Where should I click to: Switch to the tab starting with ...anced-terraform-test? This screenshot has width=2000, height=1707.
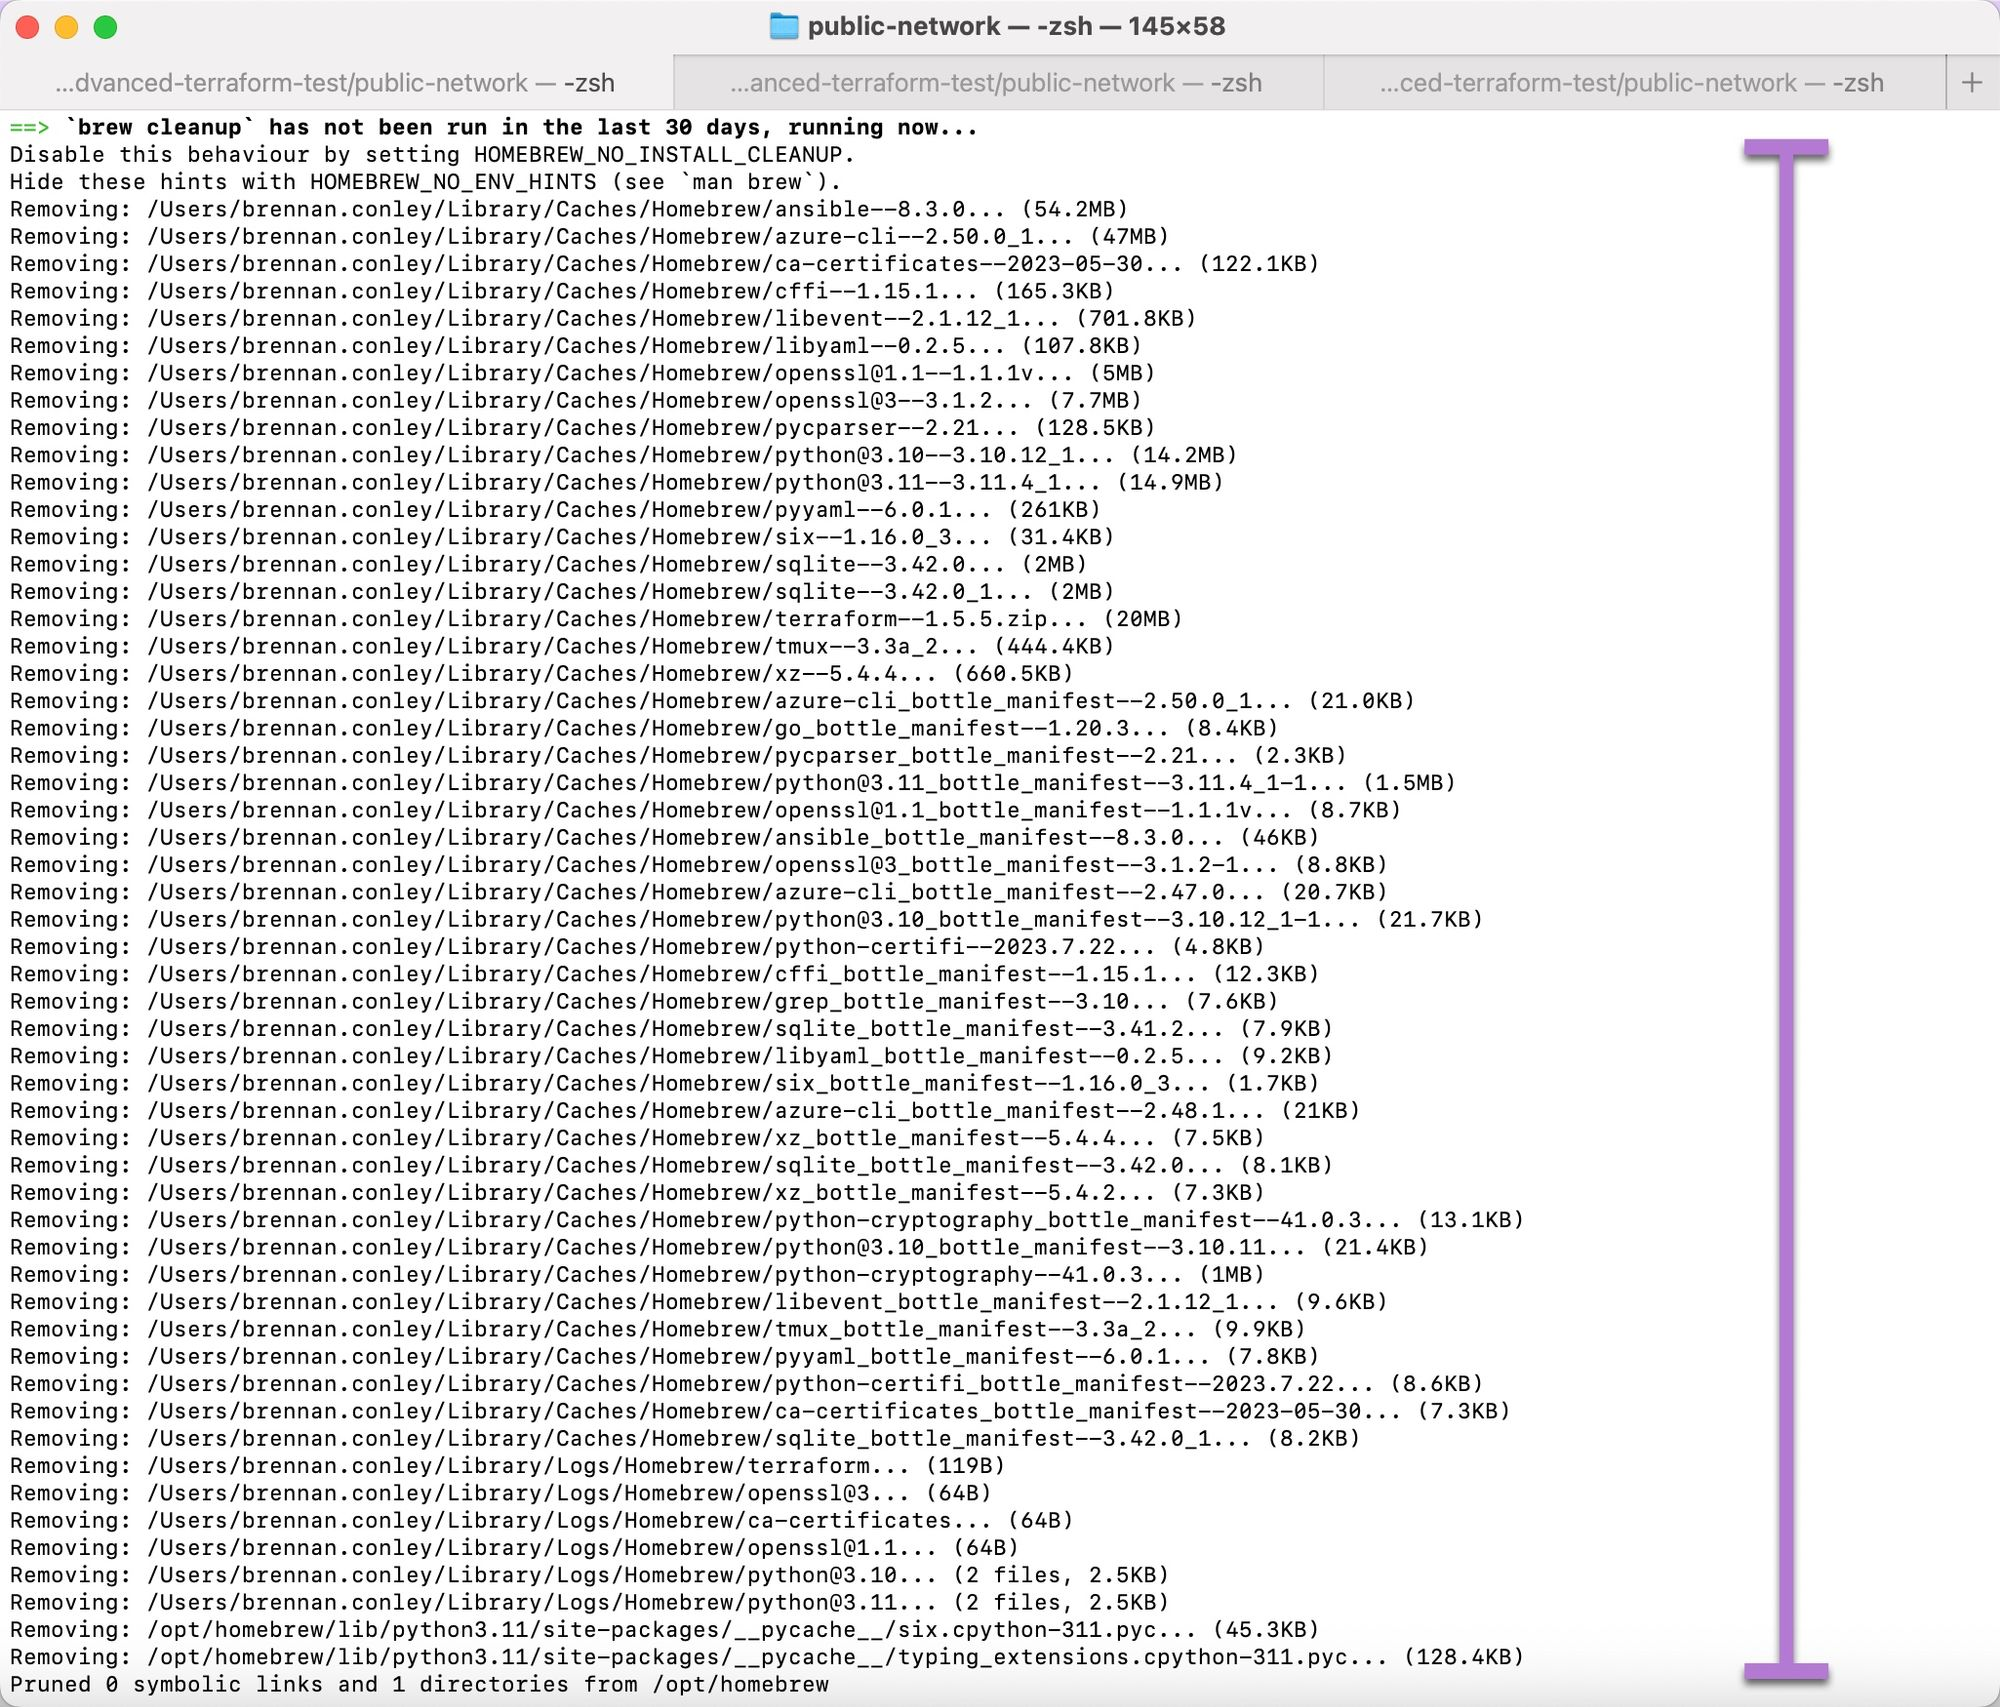[x=996, y=83]
